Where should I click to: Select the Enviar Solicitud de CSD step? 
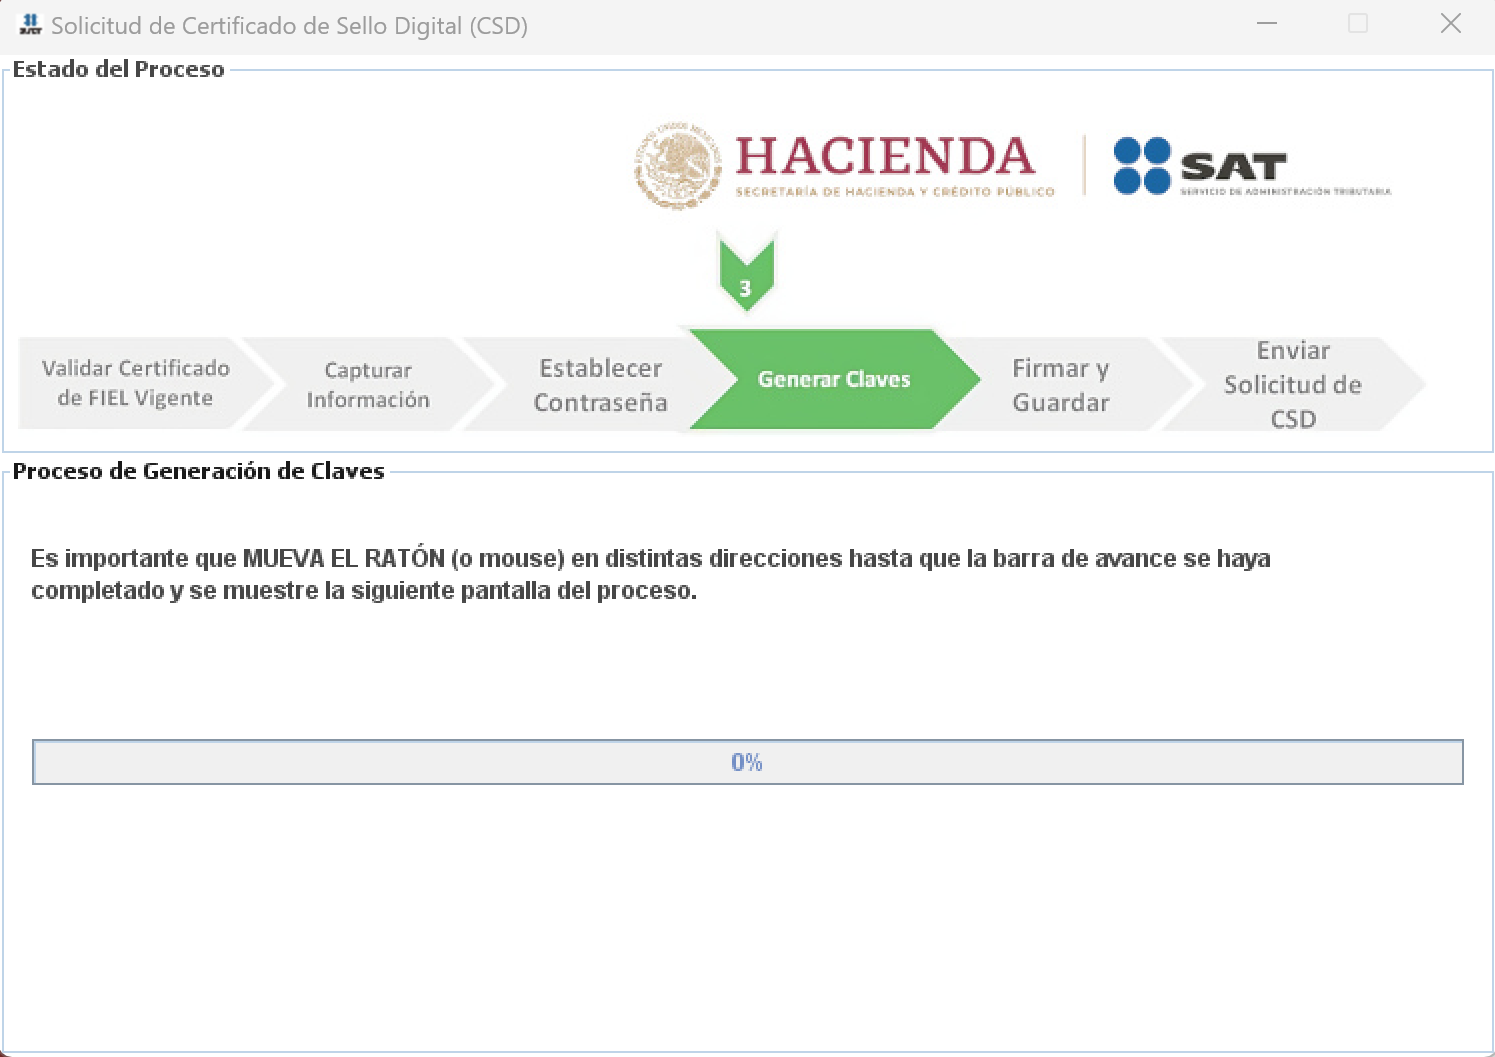click(x=1293, y=384)
